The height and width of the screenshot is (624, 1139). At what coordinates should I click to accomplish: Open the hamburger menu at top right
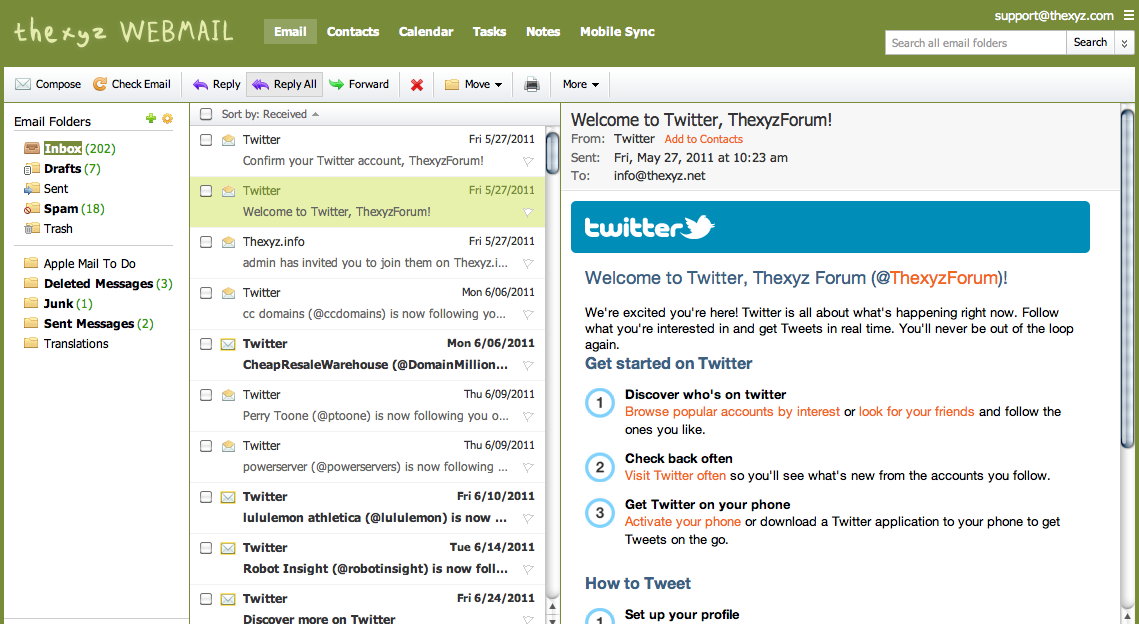pos(1127,15)
